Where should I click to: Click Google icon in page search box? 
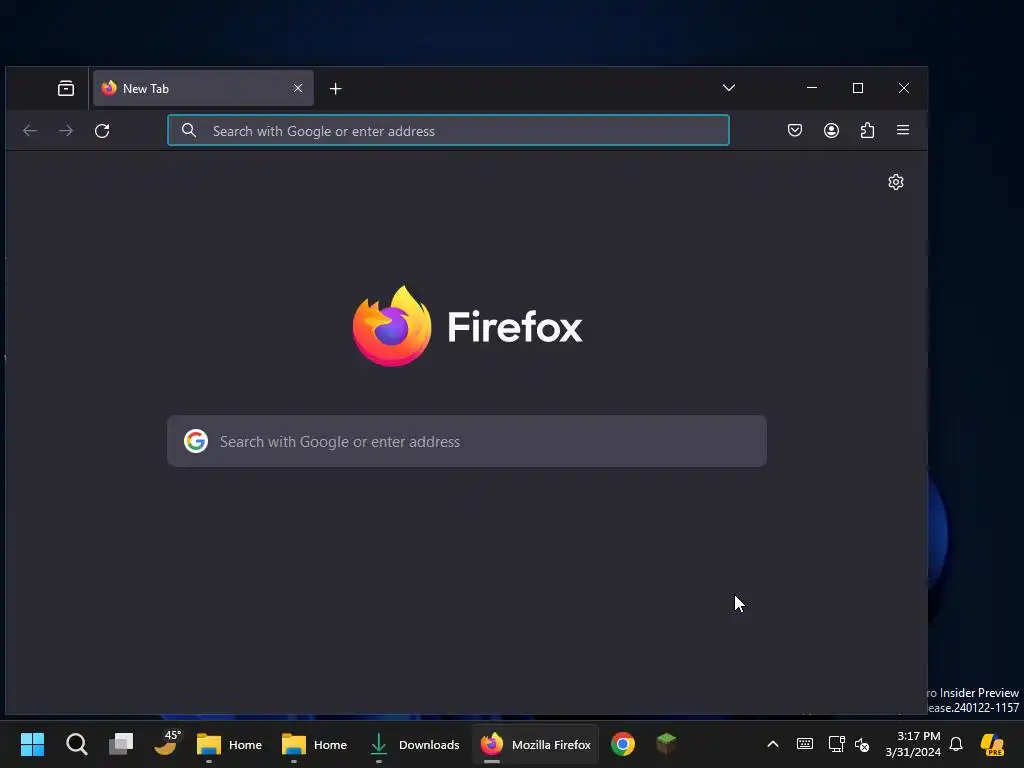(196, 441)
